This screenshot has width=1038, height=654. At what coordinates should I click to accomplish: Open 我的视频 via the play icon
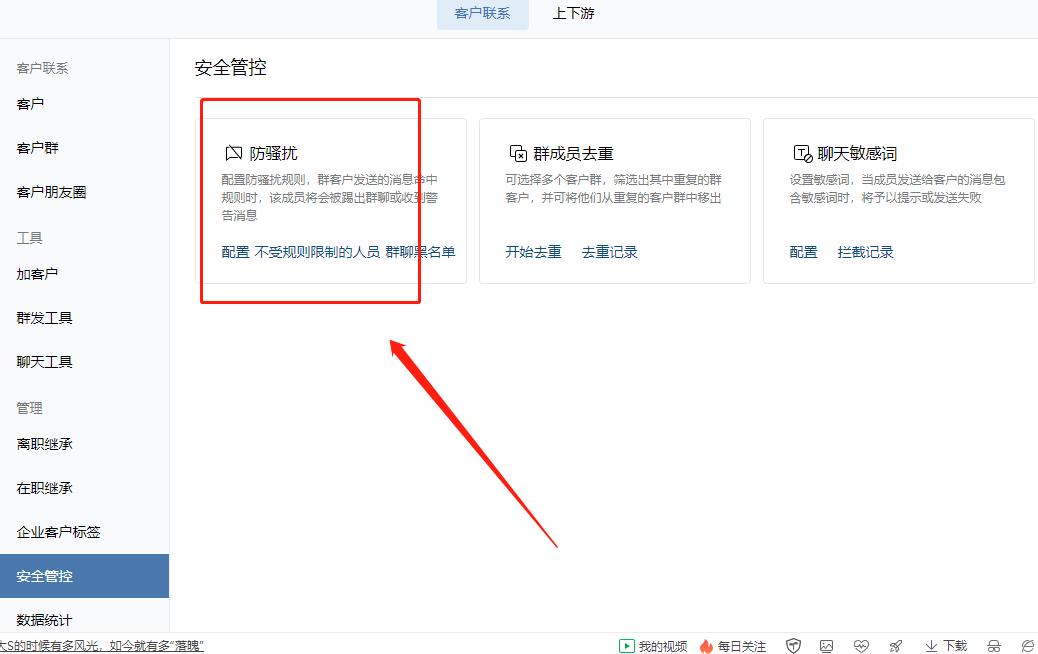pos(626,646)
